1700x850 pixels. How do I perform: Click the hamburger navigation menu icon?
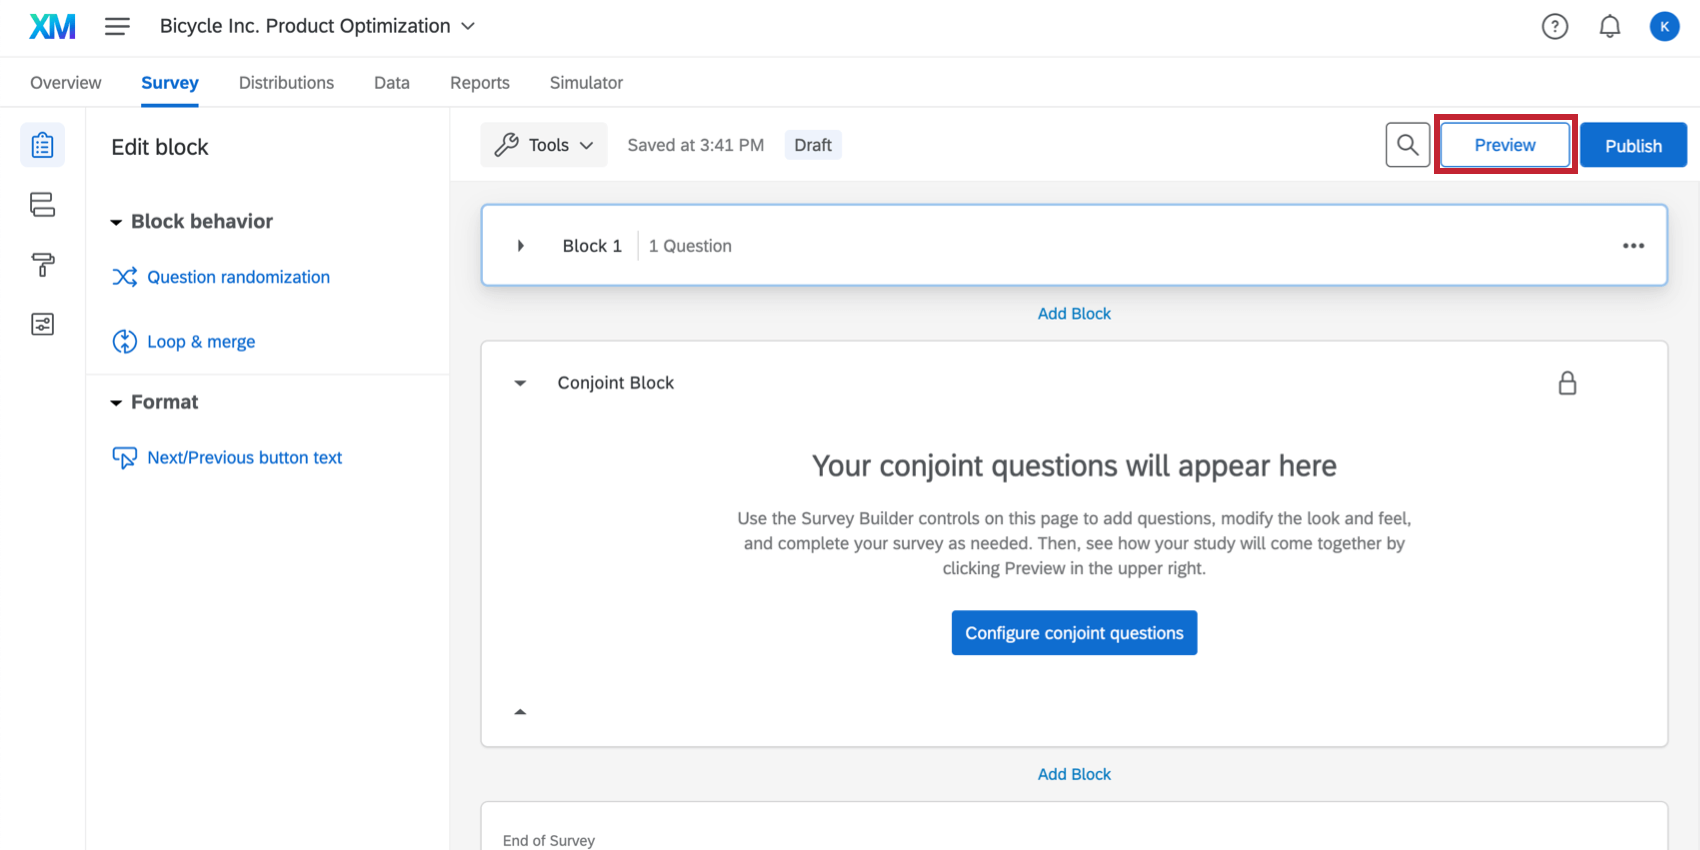coord(117,27)
